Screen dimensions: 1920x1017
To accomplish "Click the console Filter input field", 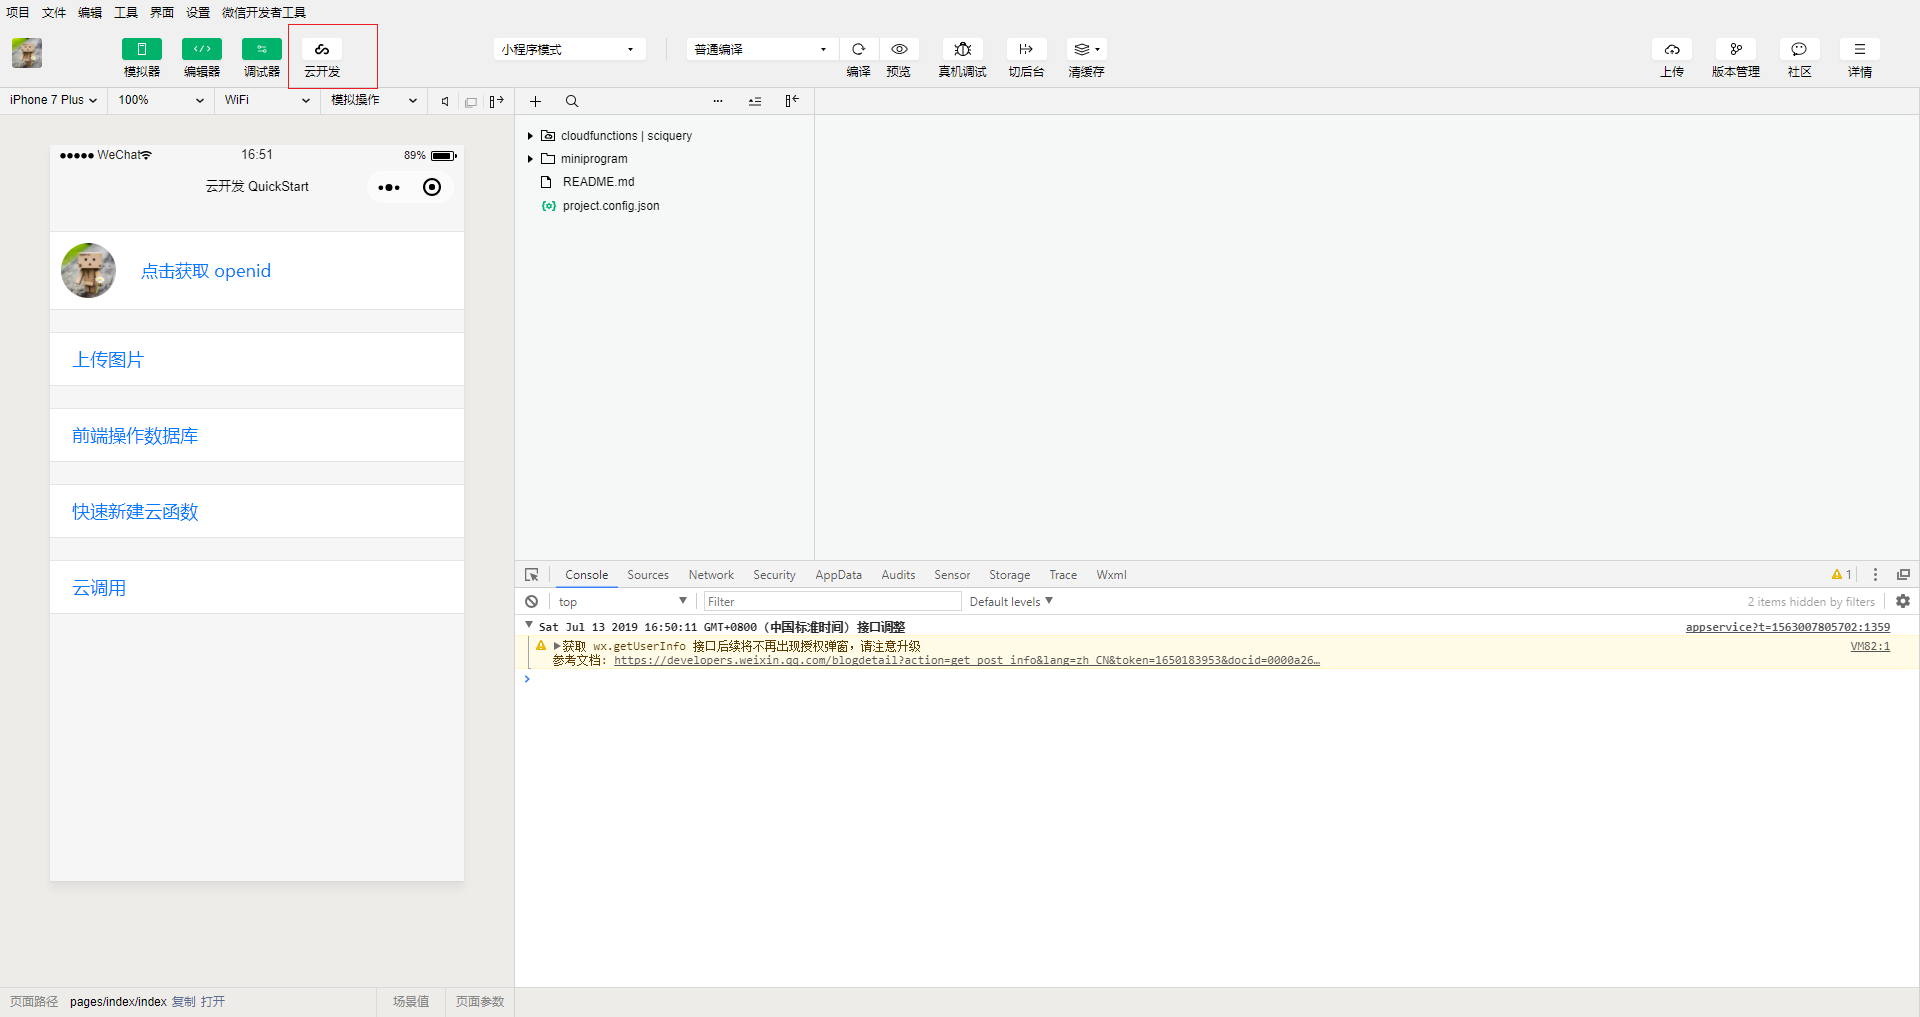I will point(832,602).
